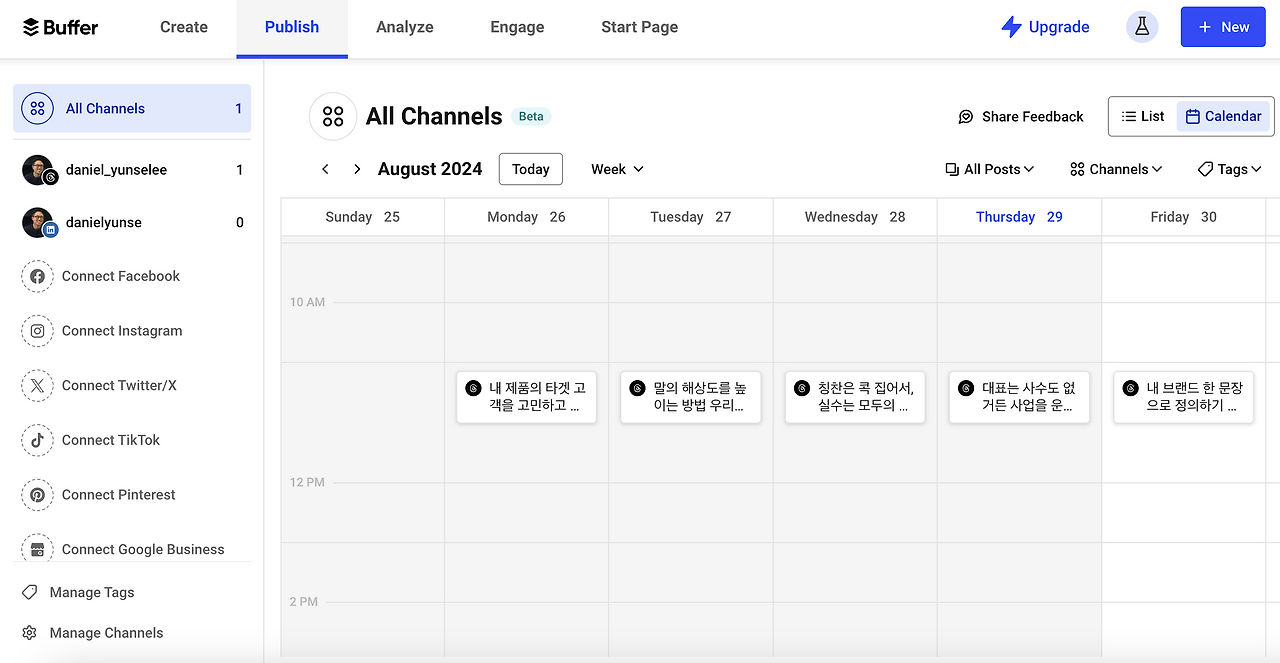Click the Connect Pinterest icon
This screenshot has height=663, width=1280.
click(x=37, y=494)
